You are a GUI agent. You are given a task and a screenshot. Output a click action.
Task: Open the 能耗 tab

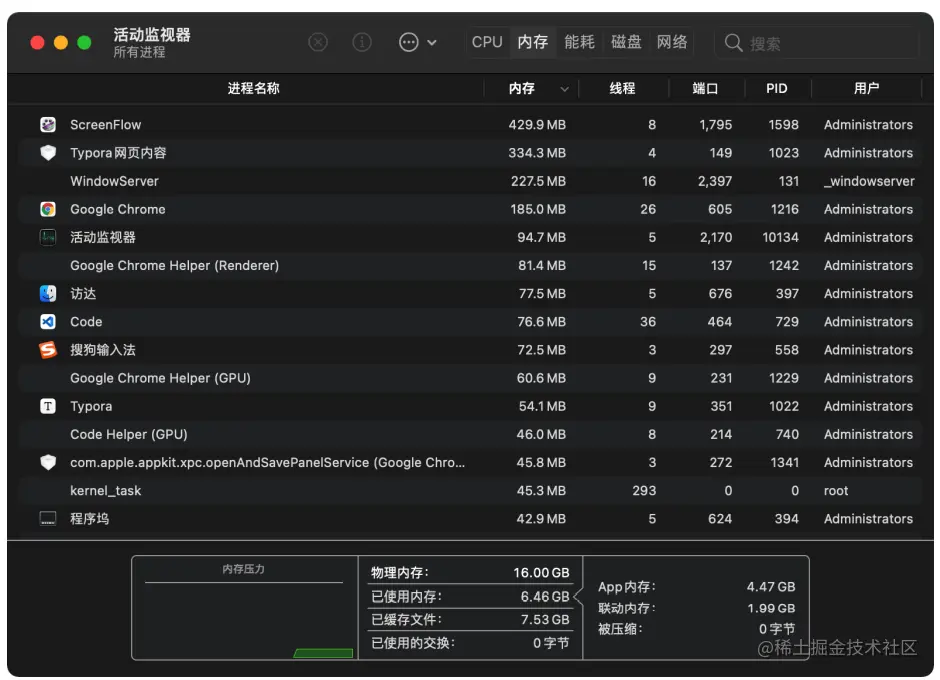(579, 42)
